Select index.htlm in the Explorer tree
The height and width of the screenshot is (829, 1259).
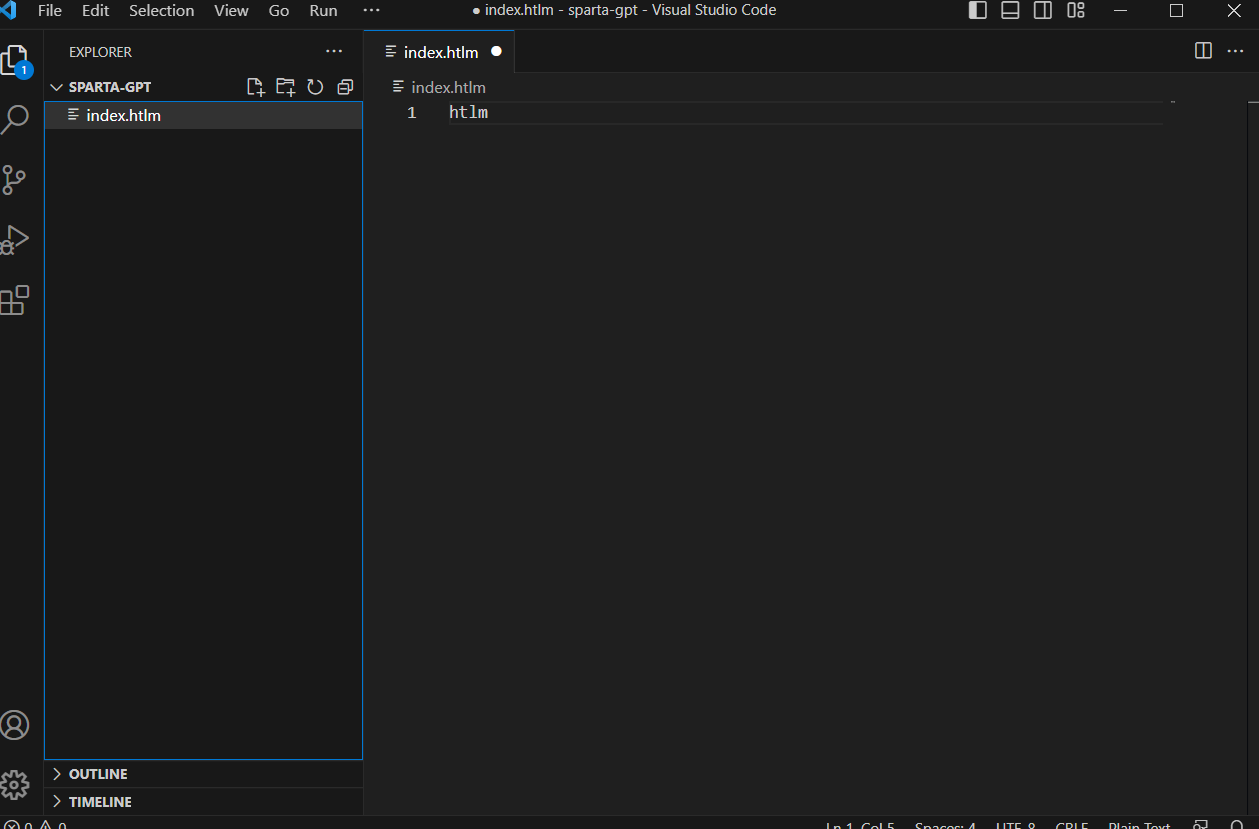pyautogui.click(x=203, y=115)
